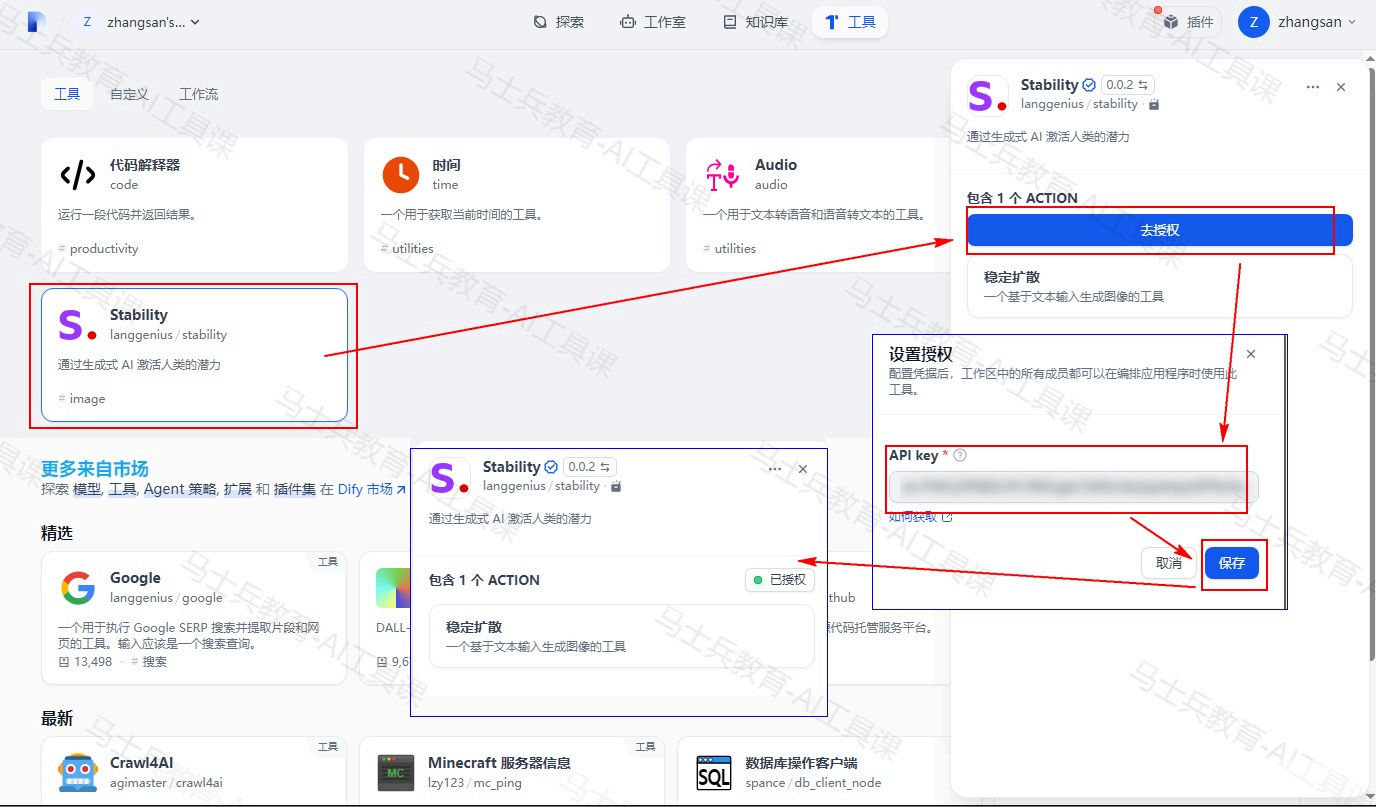The image size is (1376, 807).
Task: Open the 稳定扩散 action in right panel
Action: 1160,286
